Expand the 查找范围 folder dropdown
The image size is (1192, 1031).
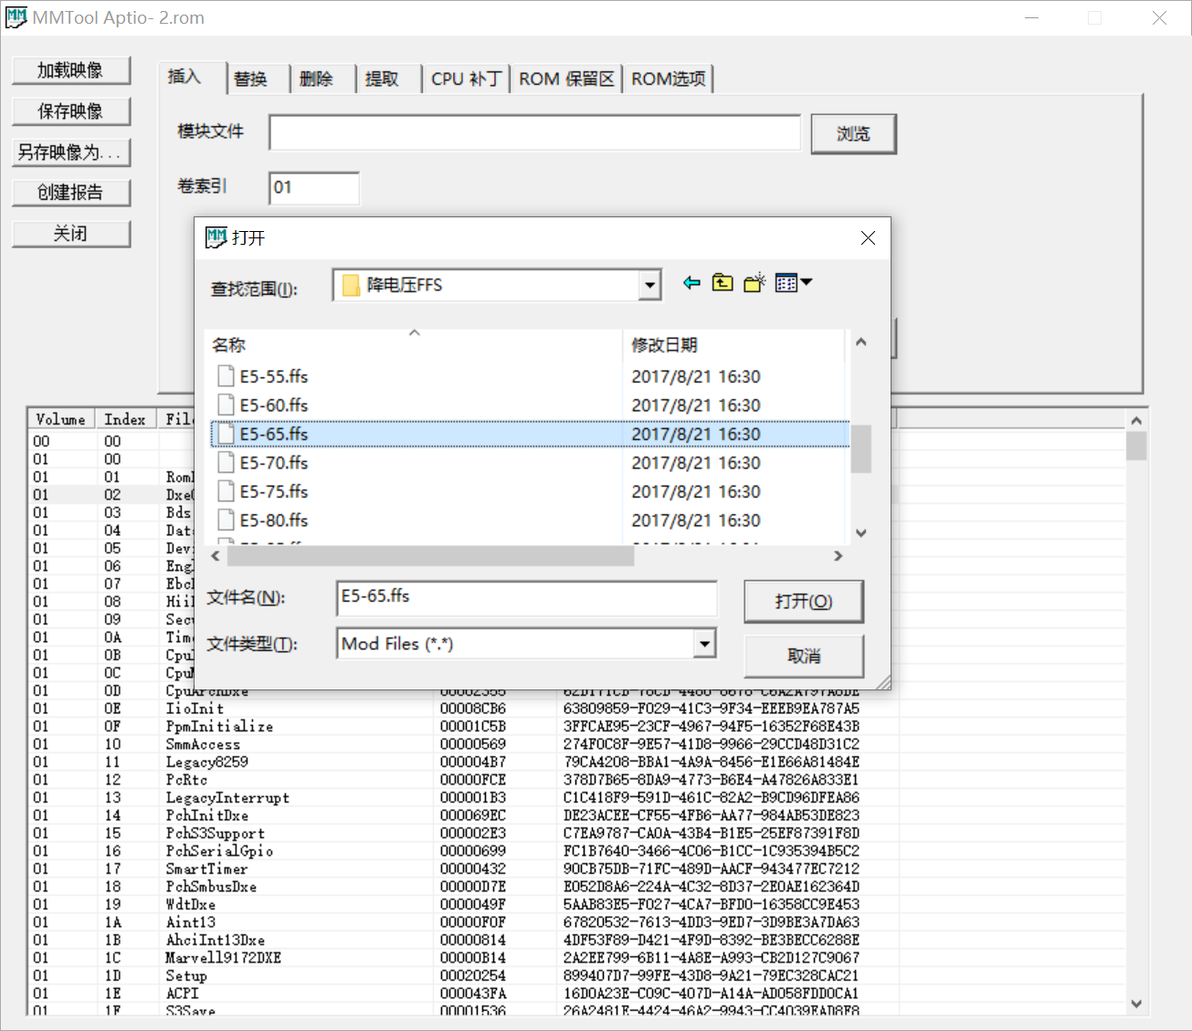(x=649, y=286)
